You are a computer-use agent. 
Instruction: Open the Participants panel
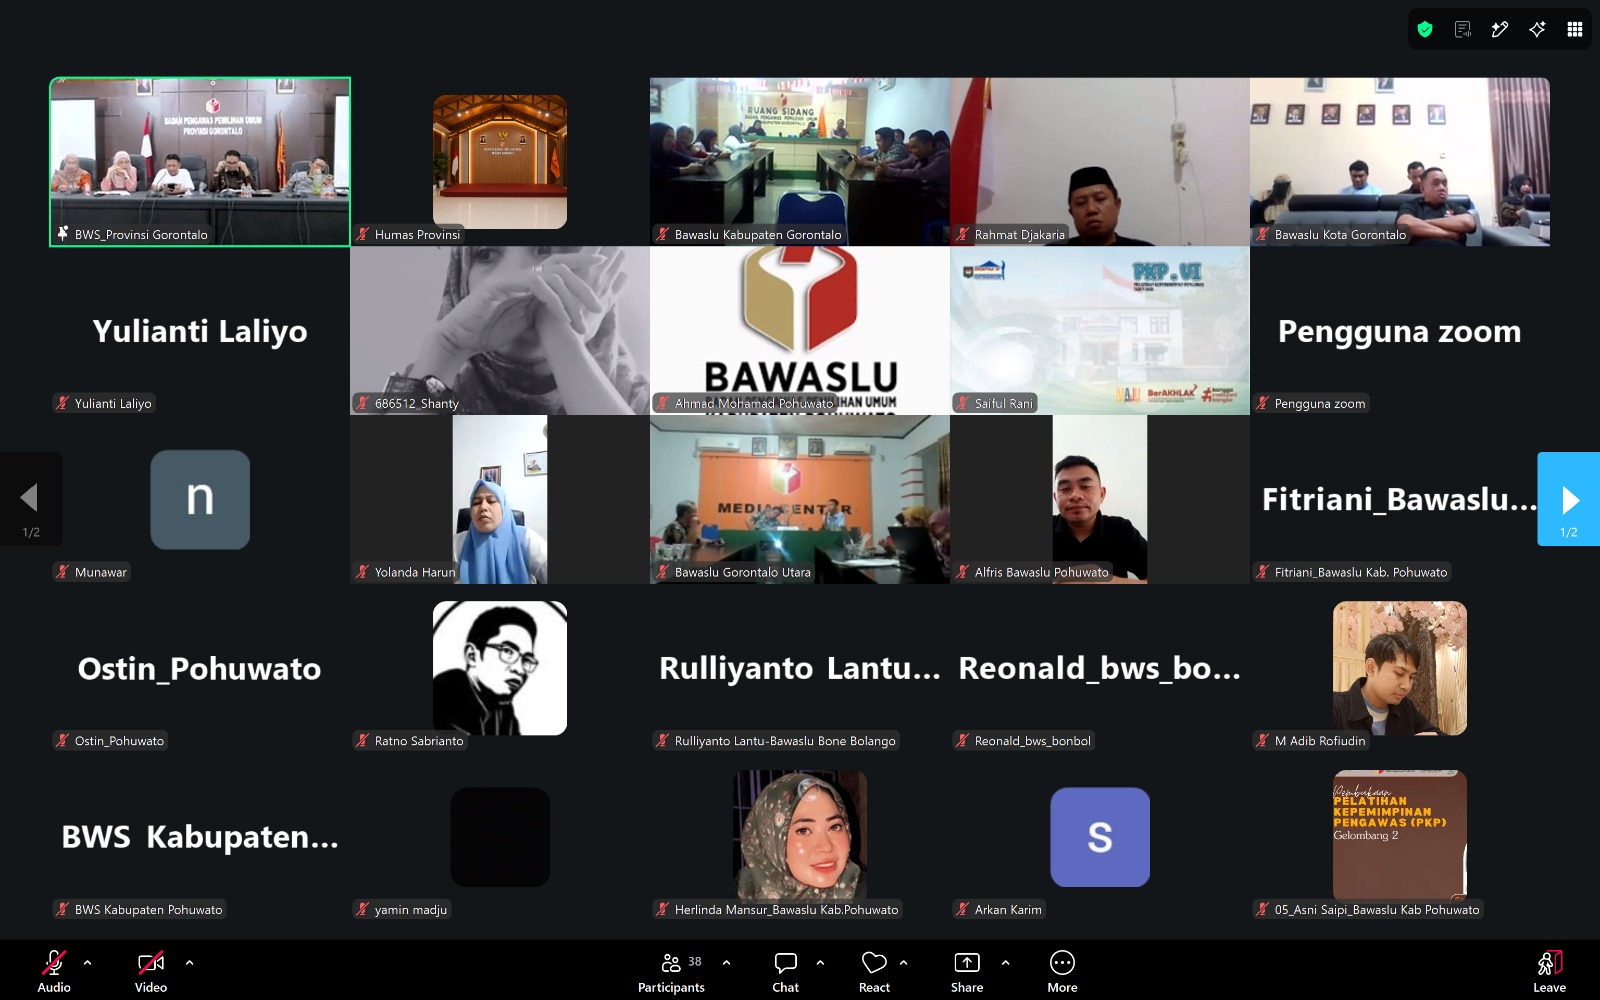point(671,972)
